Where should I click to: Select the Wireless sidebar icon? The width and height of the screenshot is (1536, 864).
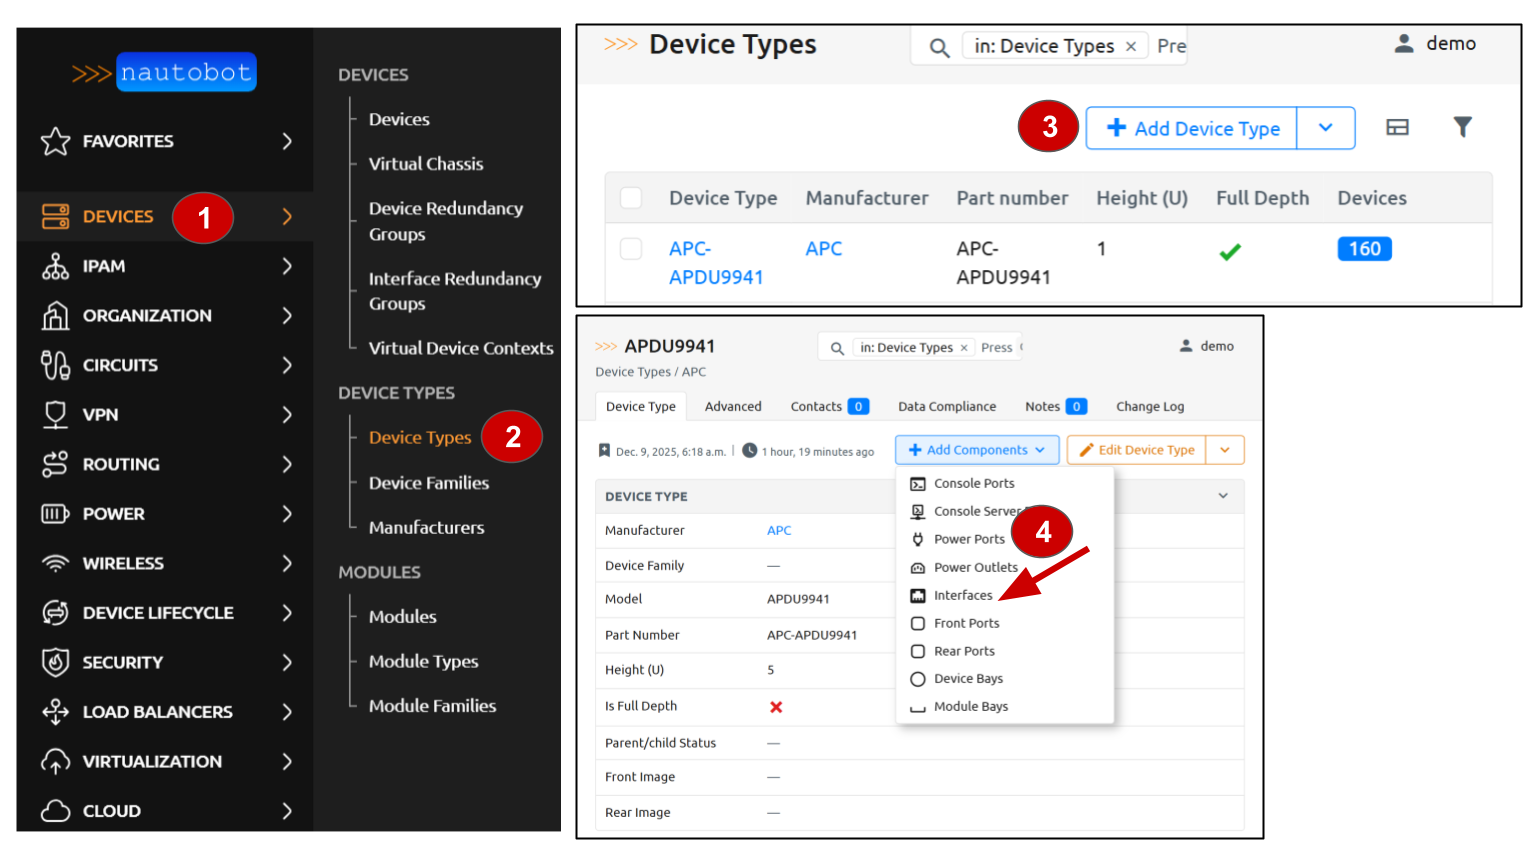[55, 563]
